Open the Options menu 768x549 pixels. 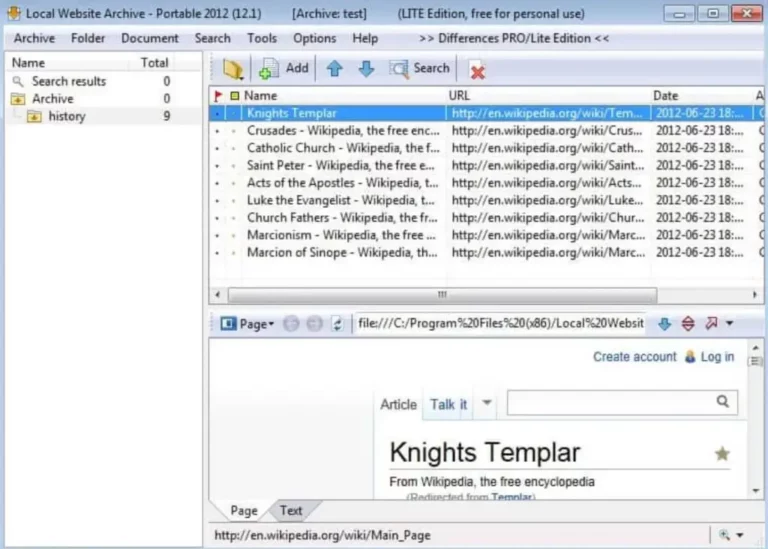(x=314, y=38)
